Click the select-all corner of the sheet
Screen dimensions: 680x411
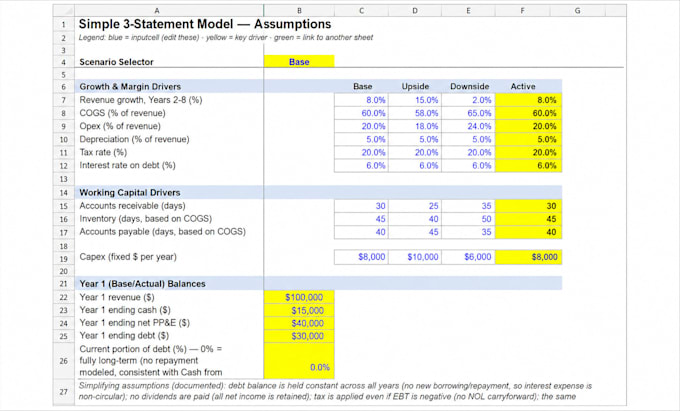pyautogui.click(x=64, y=11)
